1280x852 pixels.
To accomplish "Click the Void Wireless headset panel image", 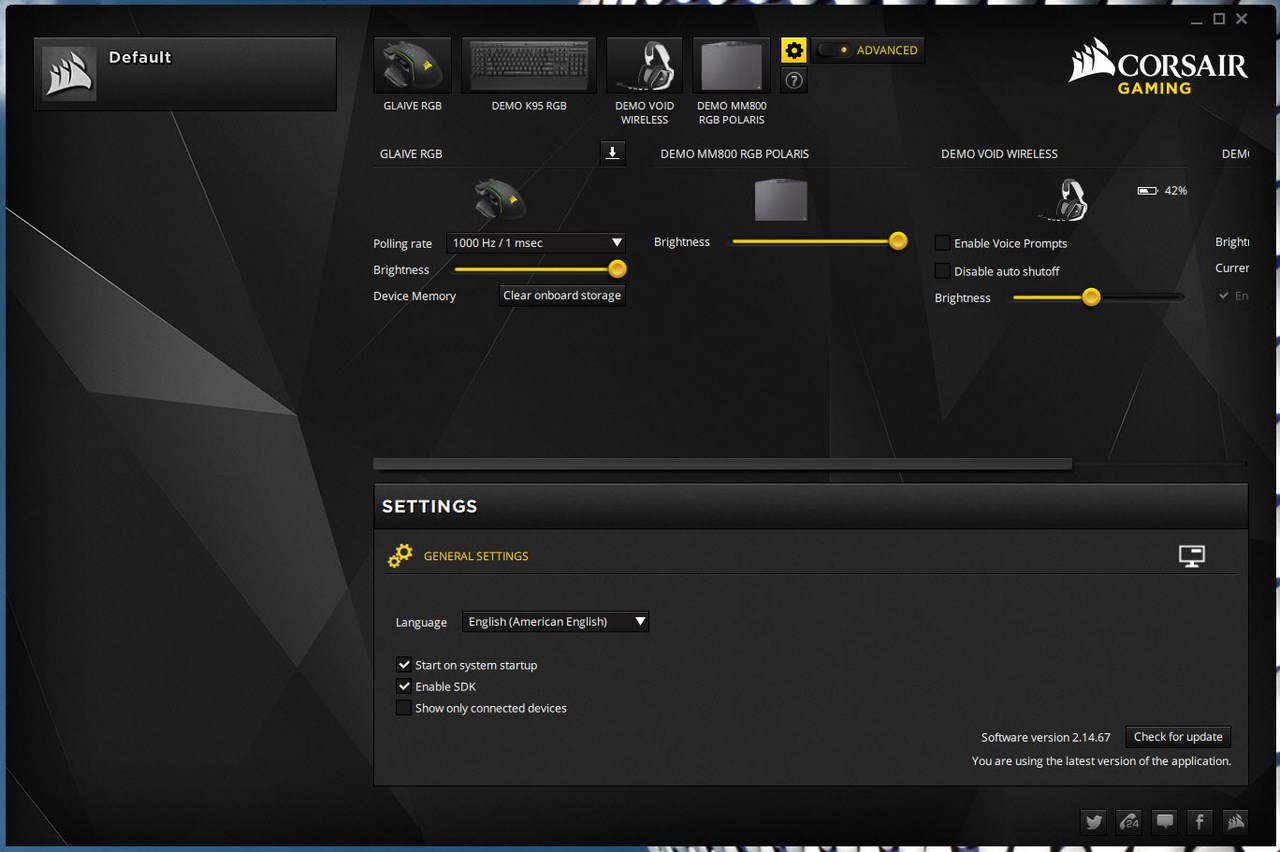I will tap(1062, 200).
